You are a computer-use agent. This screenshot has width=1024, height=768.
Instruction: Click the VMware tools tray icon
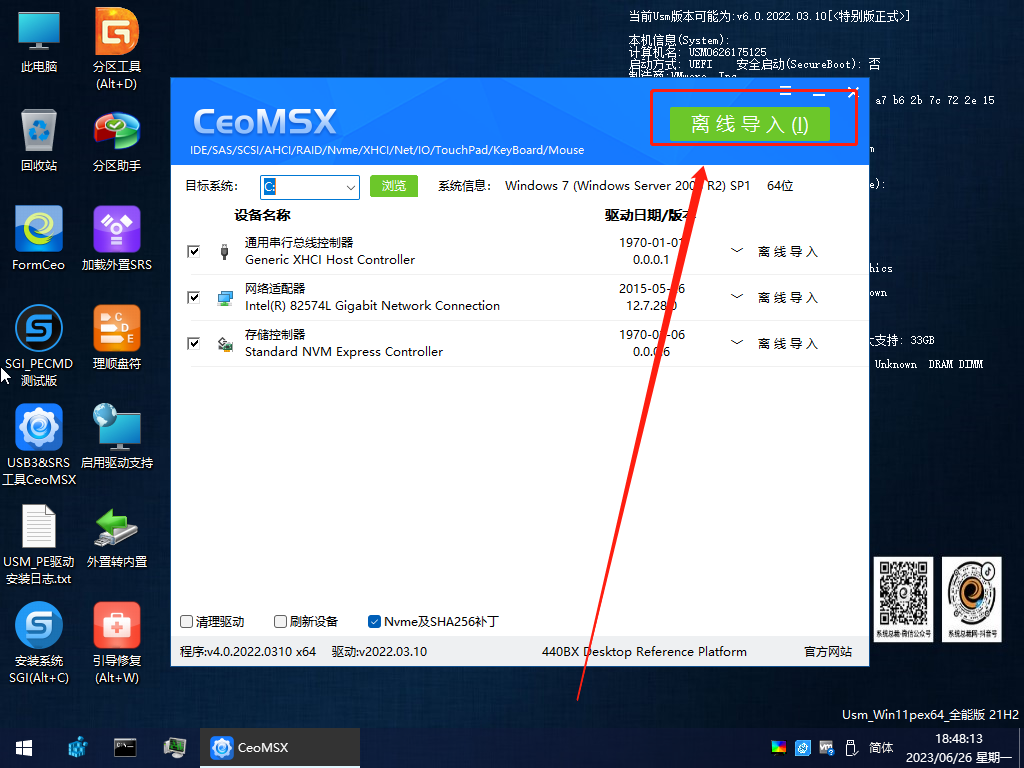point(826,748)
